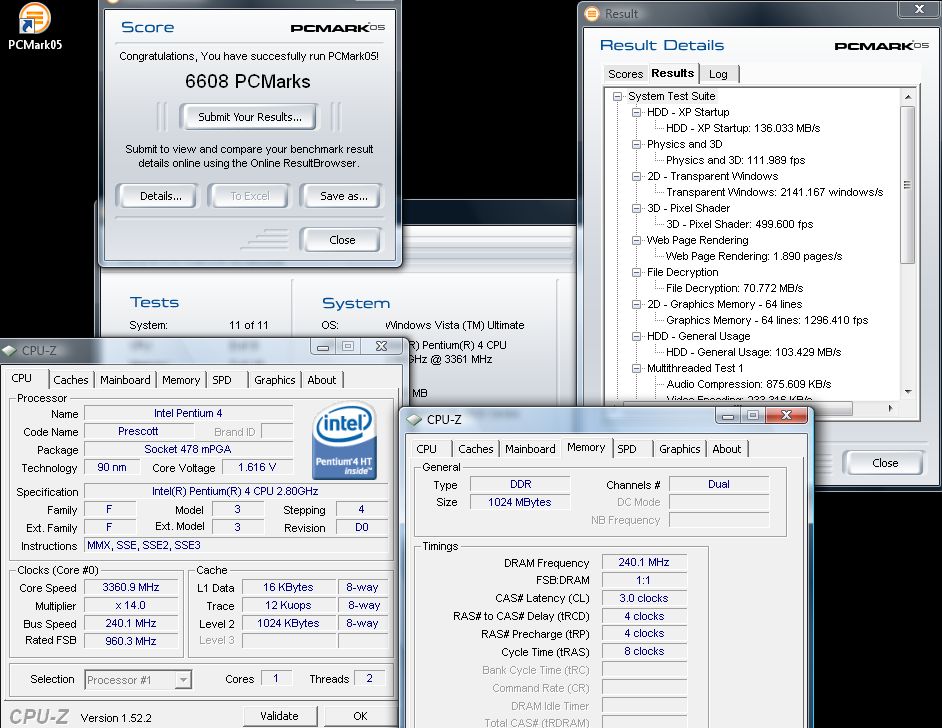The width and height of the screenshot is (942, 728).
Task: Collapse the 2D - Graphics Memory node
Action: coord(636,305)
